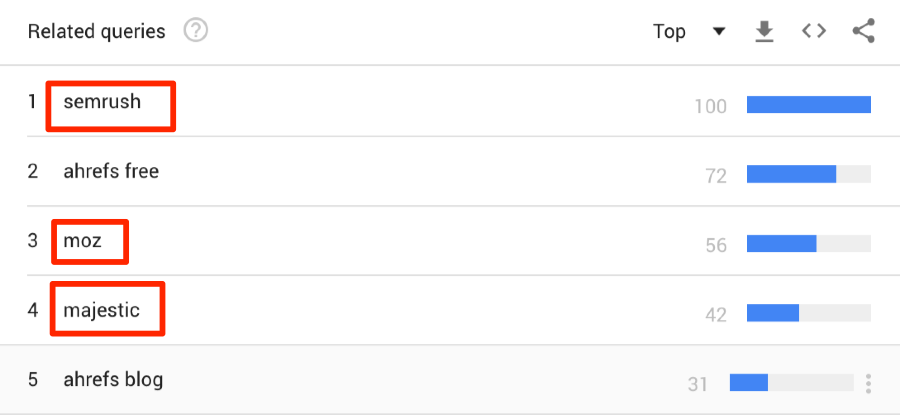Explore the majestic query

(102, 311)
